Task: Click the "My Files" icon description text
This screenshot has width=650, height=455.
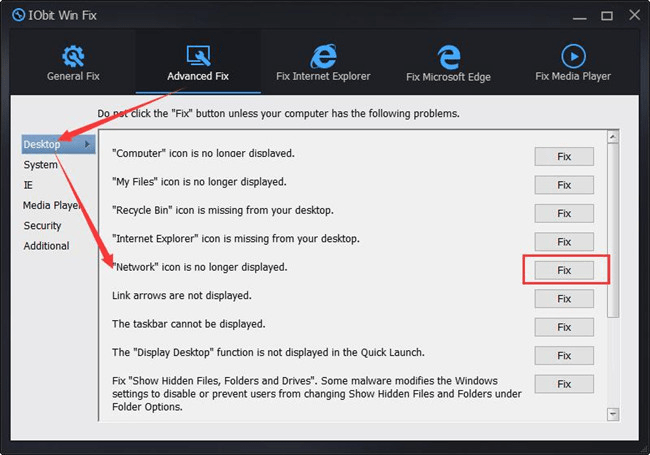Action: point(199,182)
